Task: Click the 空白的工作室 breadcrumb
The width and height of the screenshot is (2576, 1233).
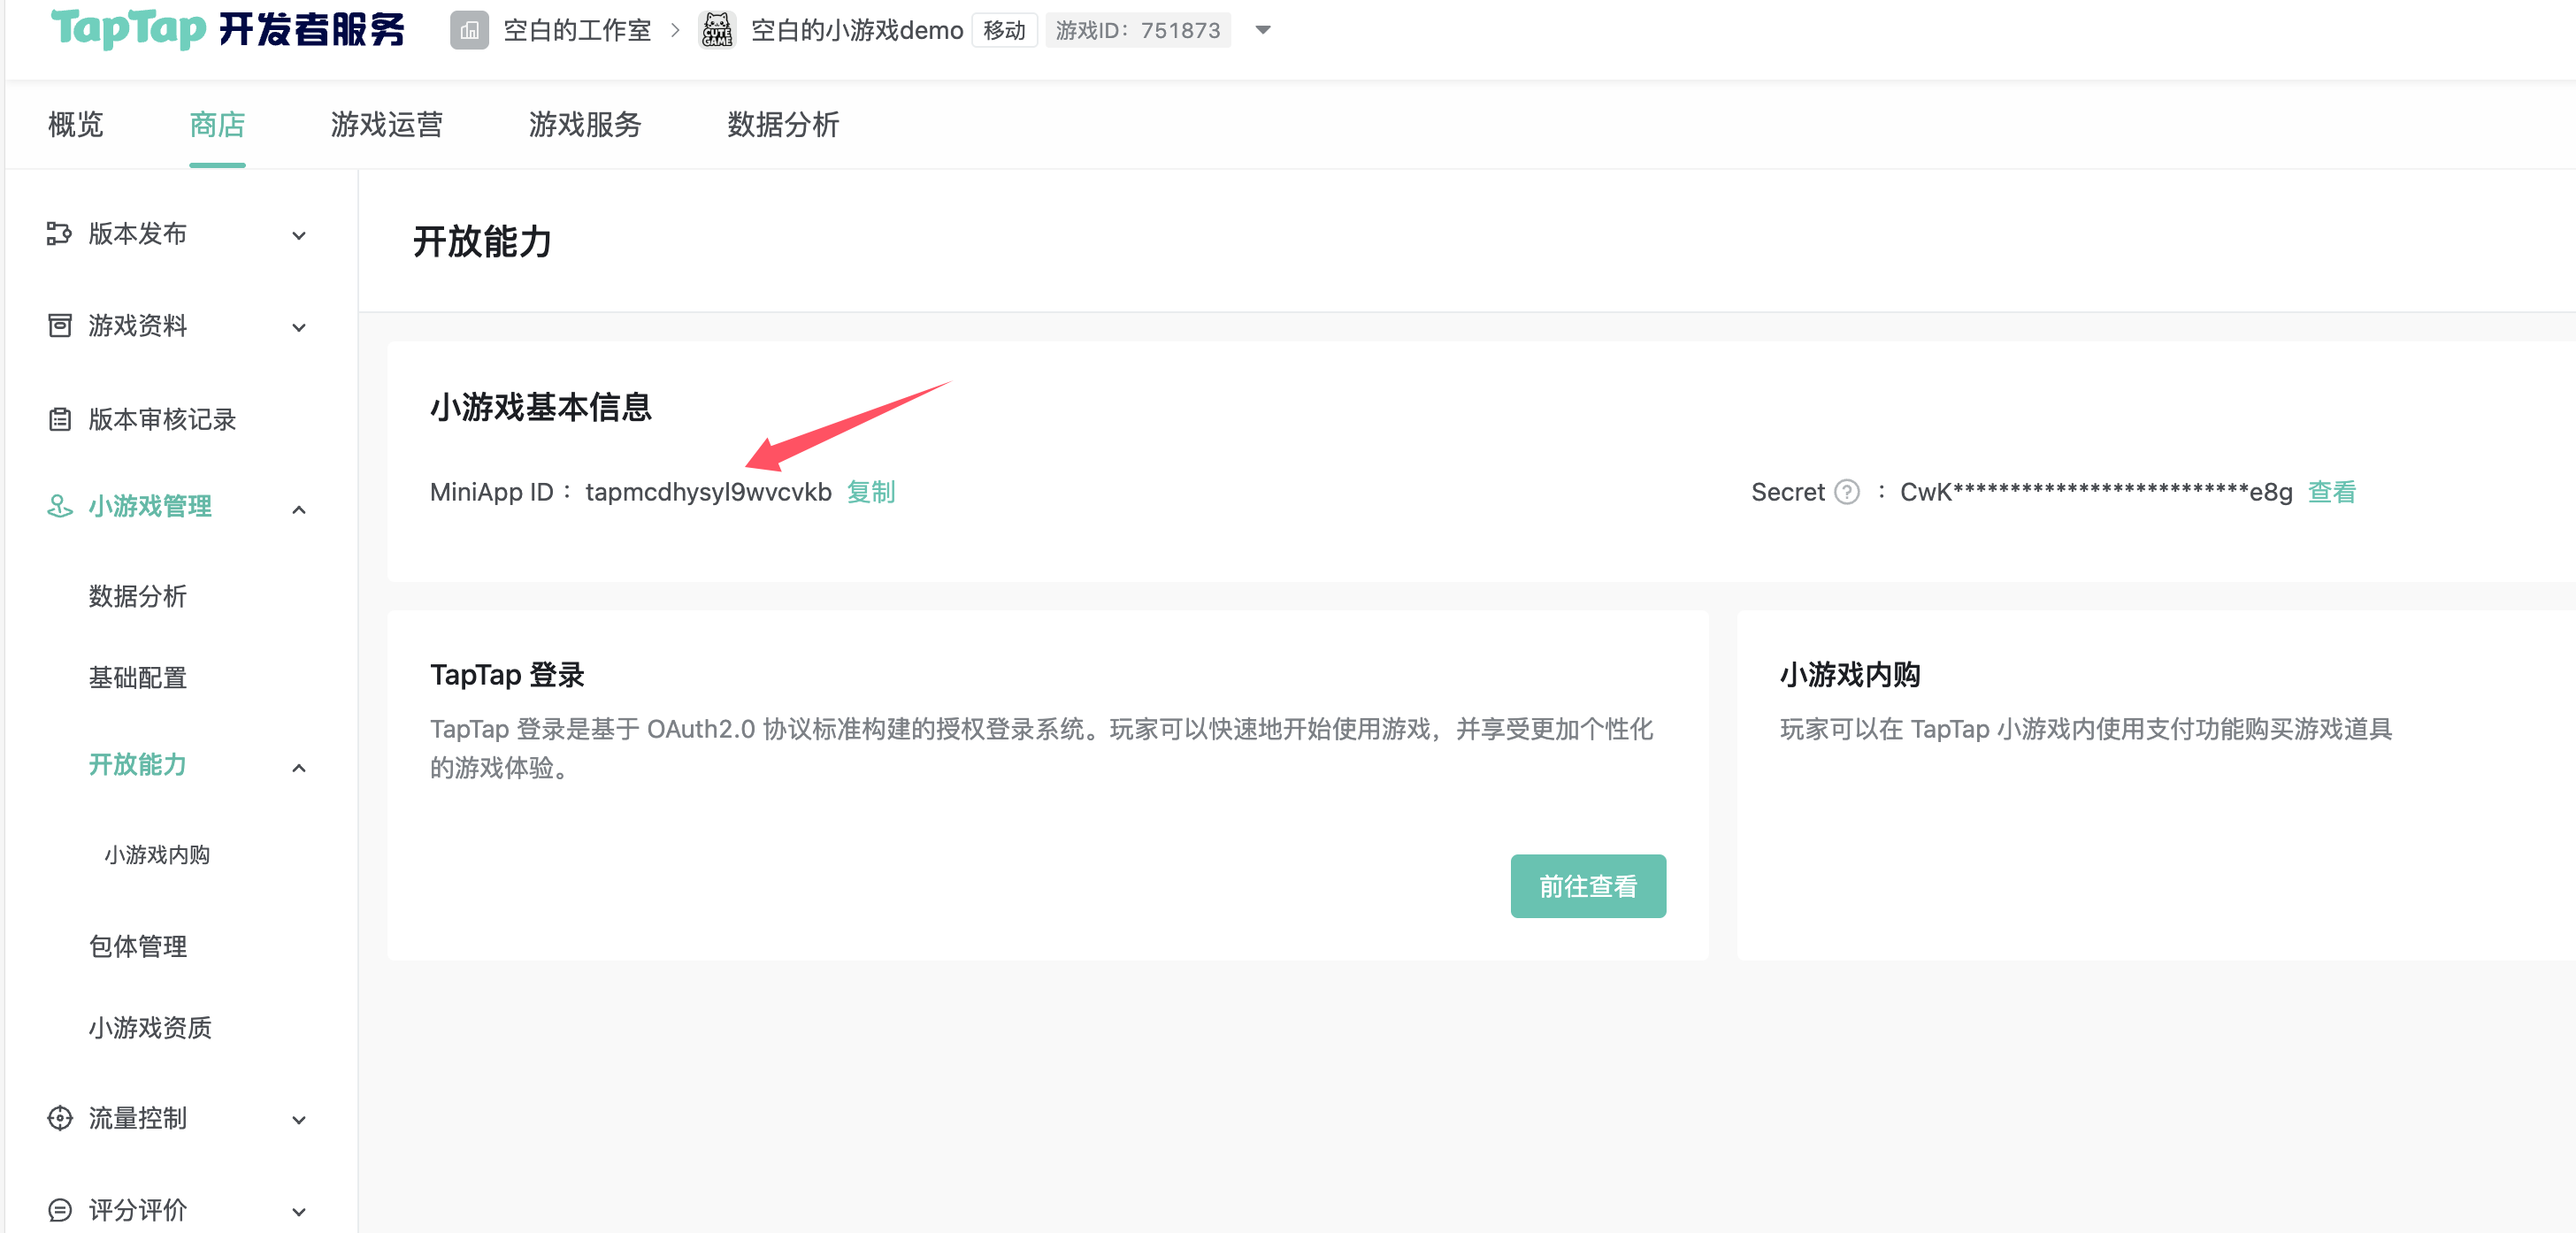Action: click(x=577, y=31)
